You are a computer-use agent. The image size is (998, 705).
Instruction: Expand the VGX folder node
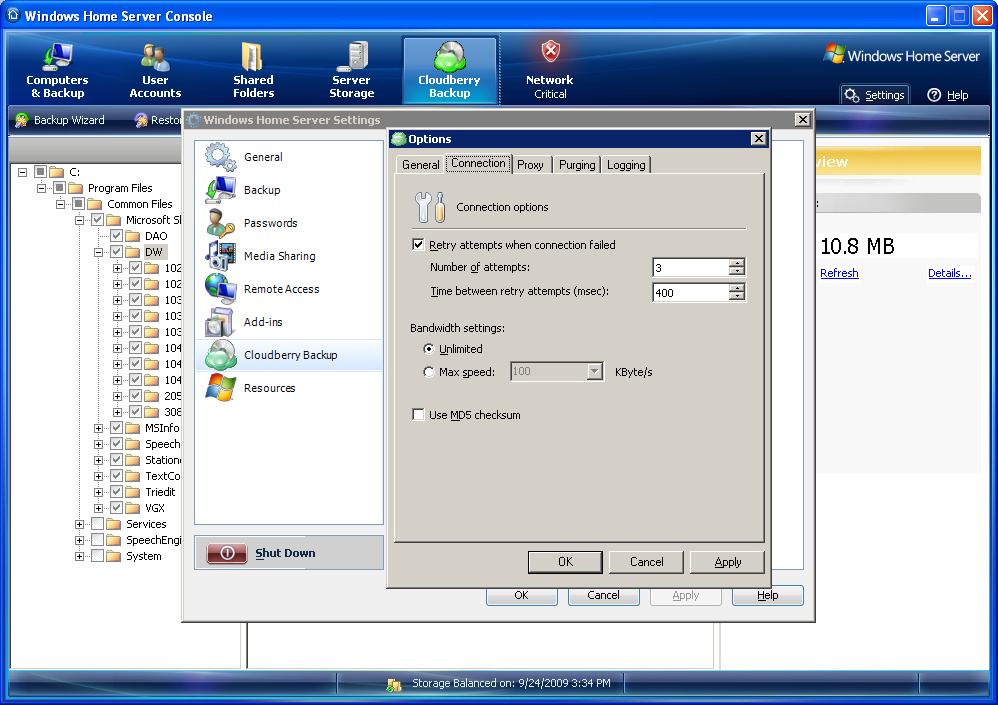pos(99,508)
